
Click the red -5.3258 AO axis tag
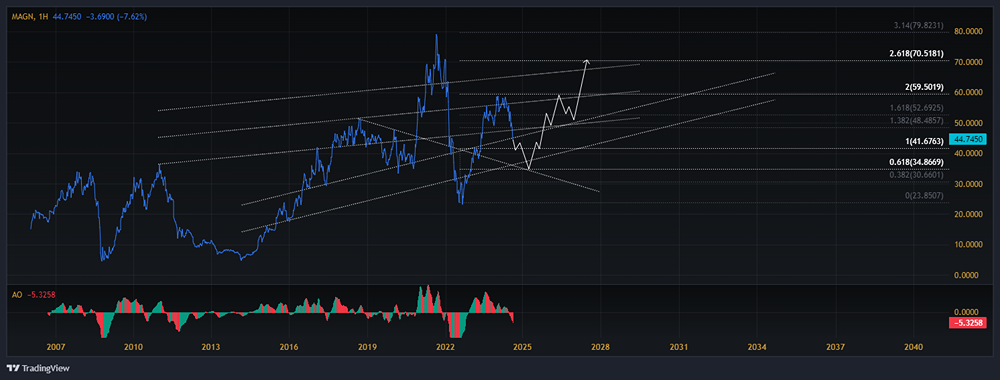[967, 323]
